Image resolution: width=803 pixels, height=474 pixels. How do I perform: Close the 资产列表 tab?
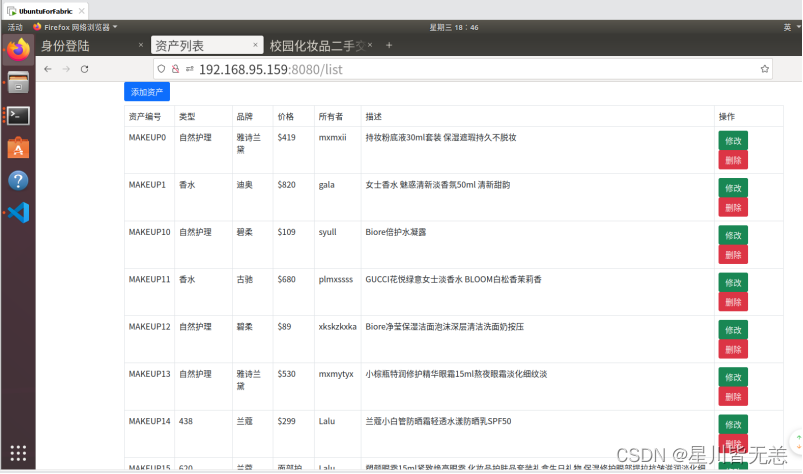point(255,45)
